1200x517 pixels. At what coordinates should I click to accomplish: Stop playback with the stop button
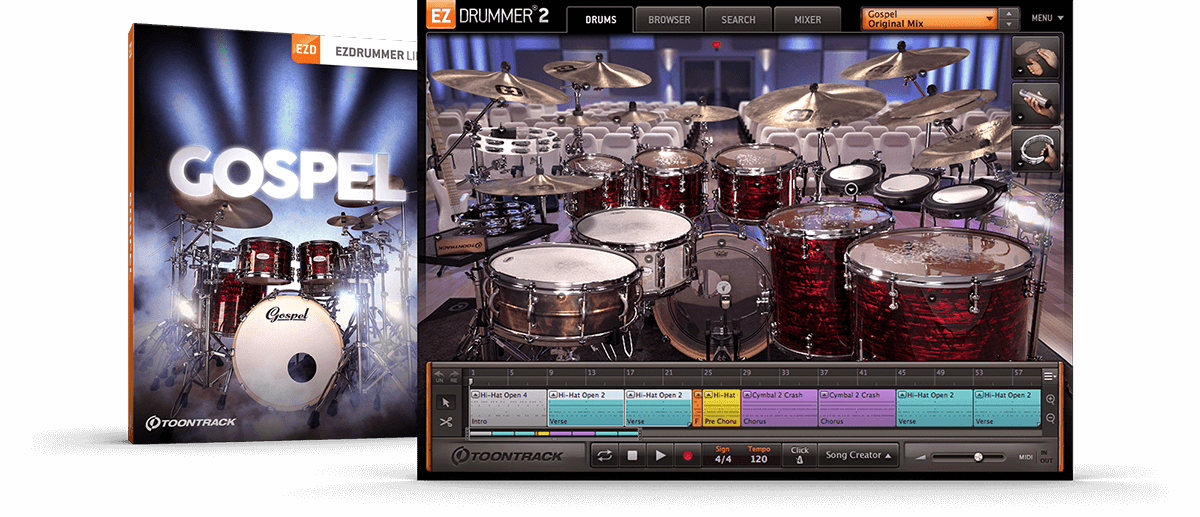tap(632, 455)
